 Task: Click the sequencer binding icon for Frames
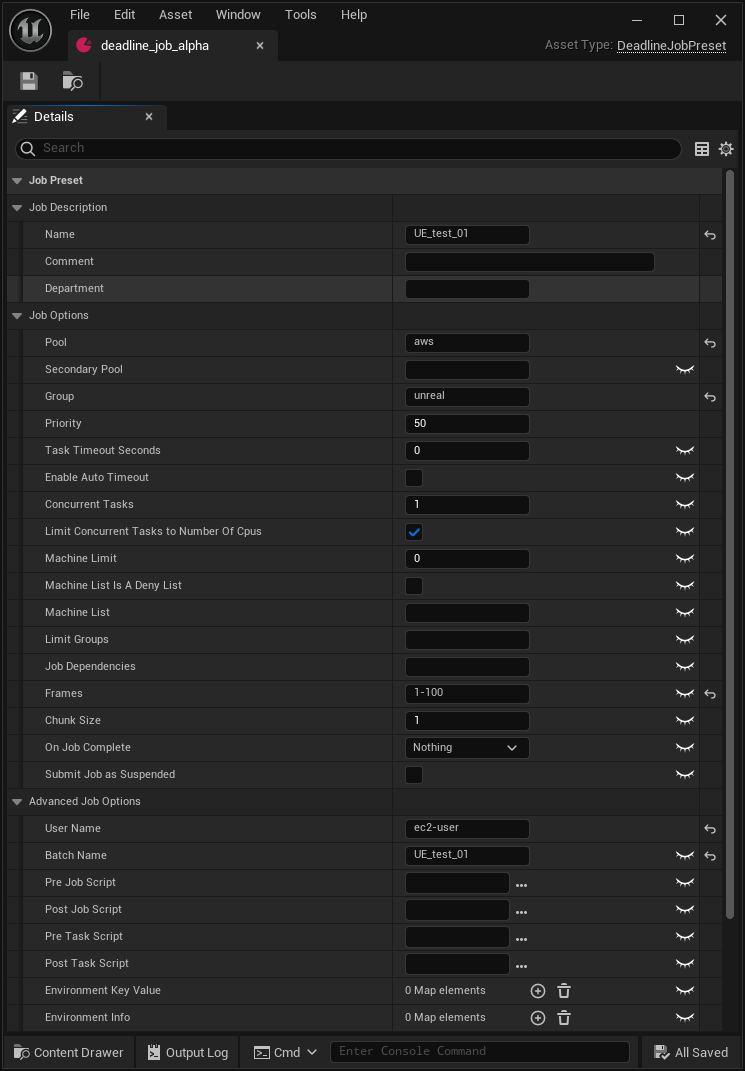tap(684, 693)
